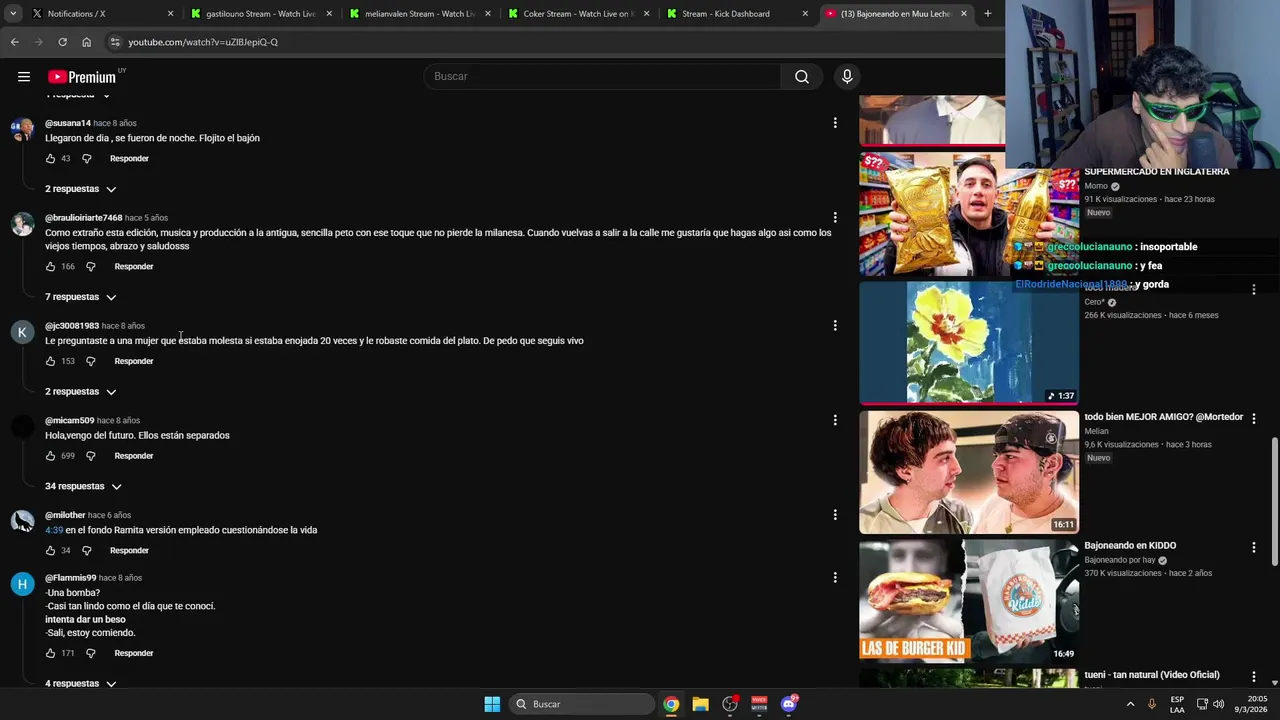Switch to Stream - Kick Dashboard tab
The image size is (1280, 720).
point(737,14)
